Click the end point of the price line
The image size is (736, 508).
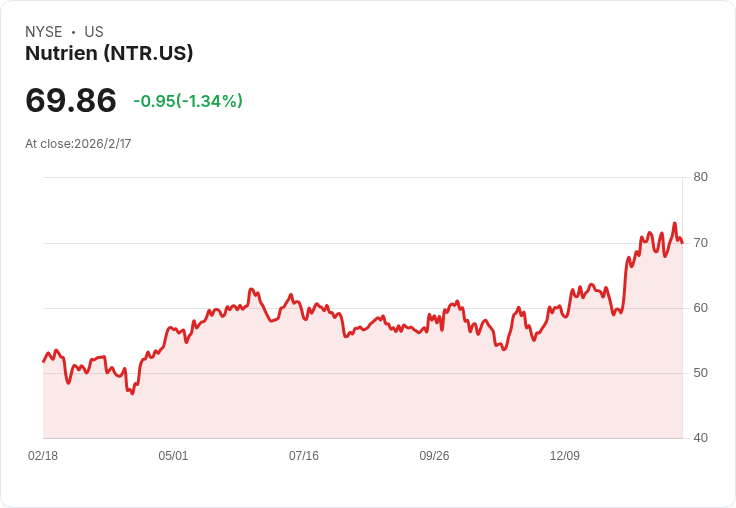pos(682,243)
